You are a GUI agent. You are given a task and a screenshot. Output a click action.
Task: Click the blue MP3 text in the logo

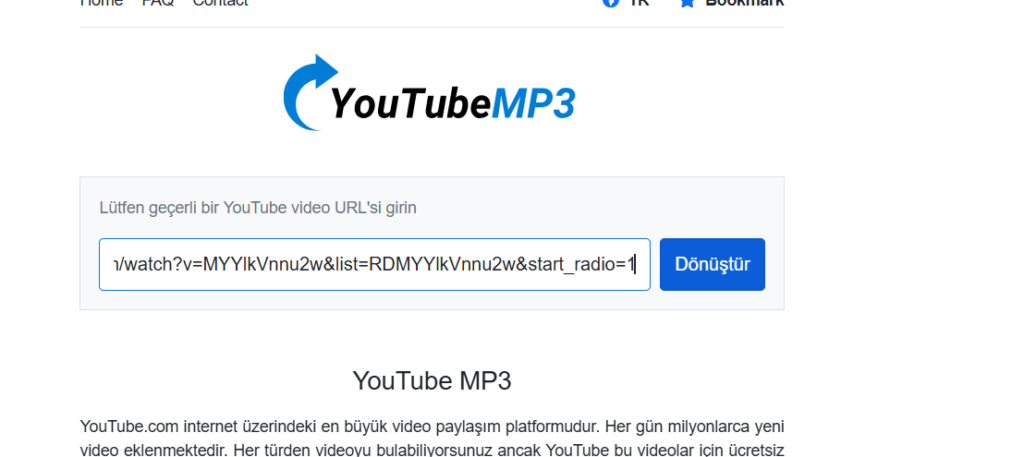[x=534, y=103]
